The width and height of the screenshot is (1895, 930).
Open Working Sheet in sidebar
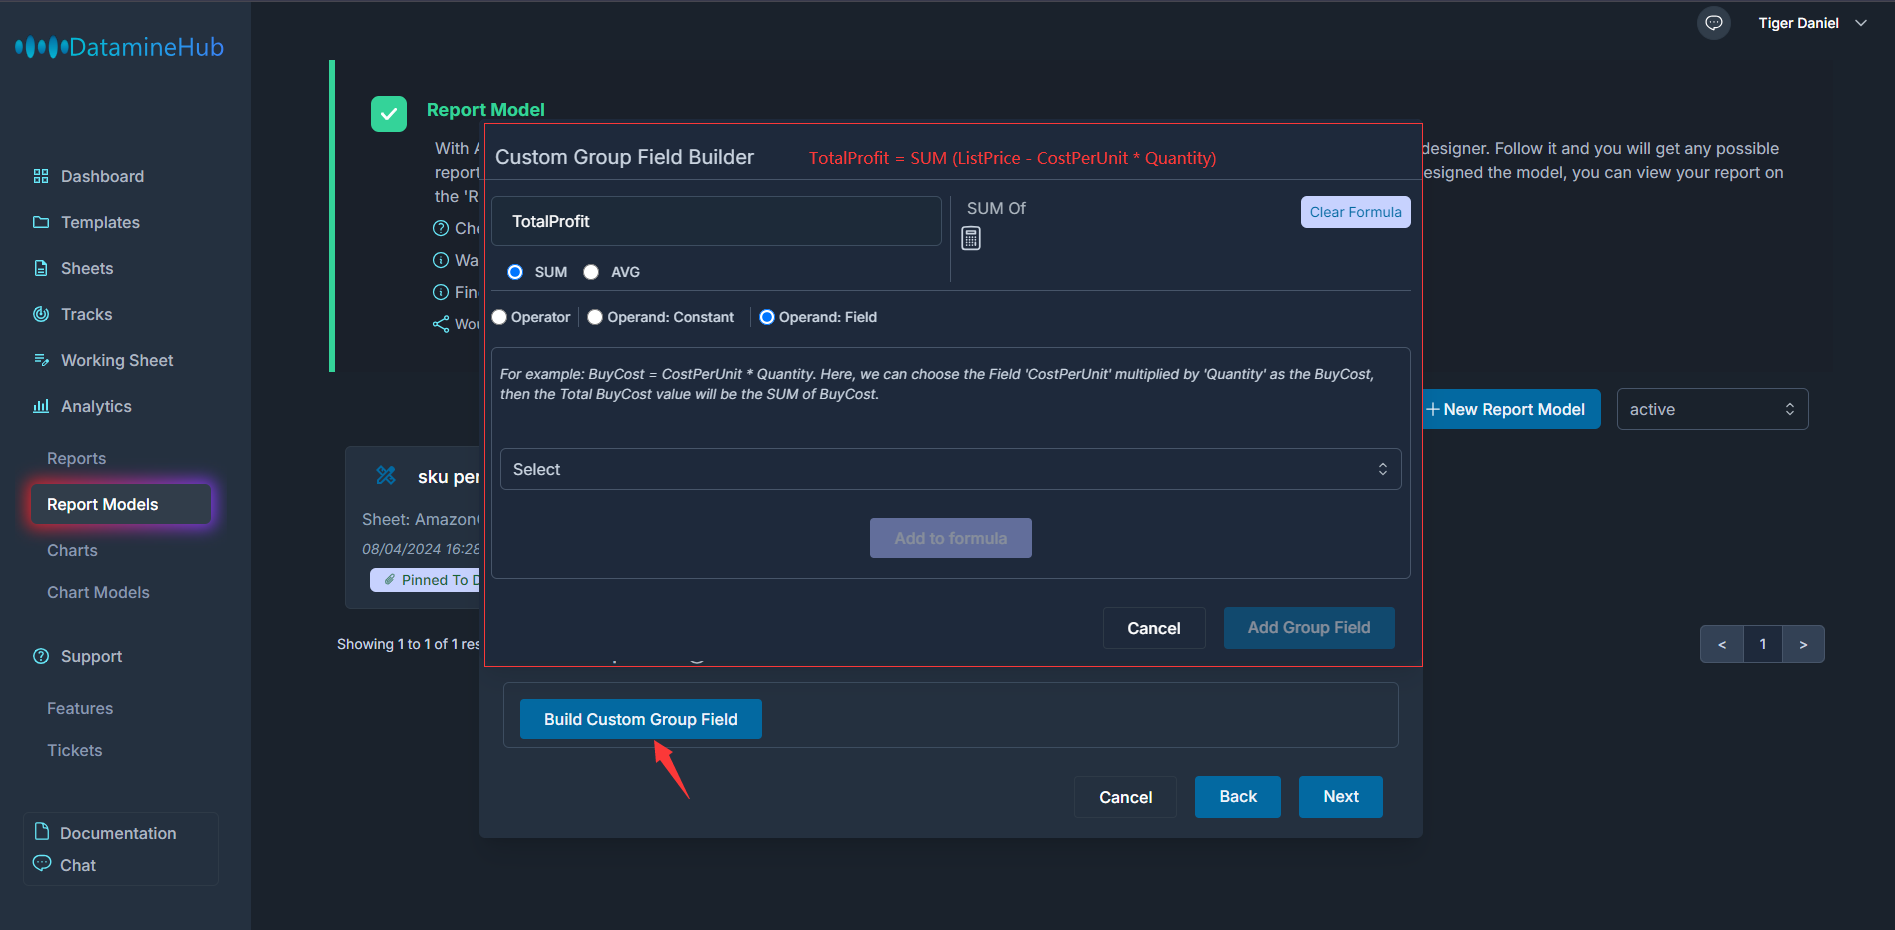(117, 360)
